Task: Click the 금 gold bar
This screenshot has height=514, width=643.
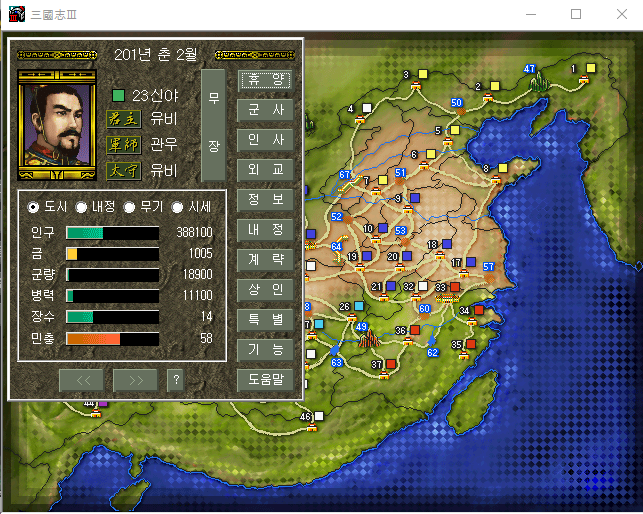Action: [112, 254]
